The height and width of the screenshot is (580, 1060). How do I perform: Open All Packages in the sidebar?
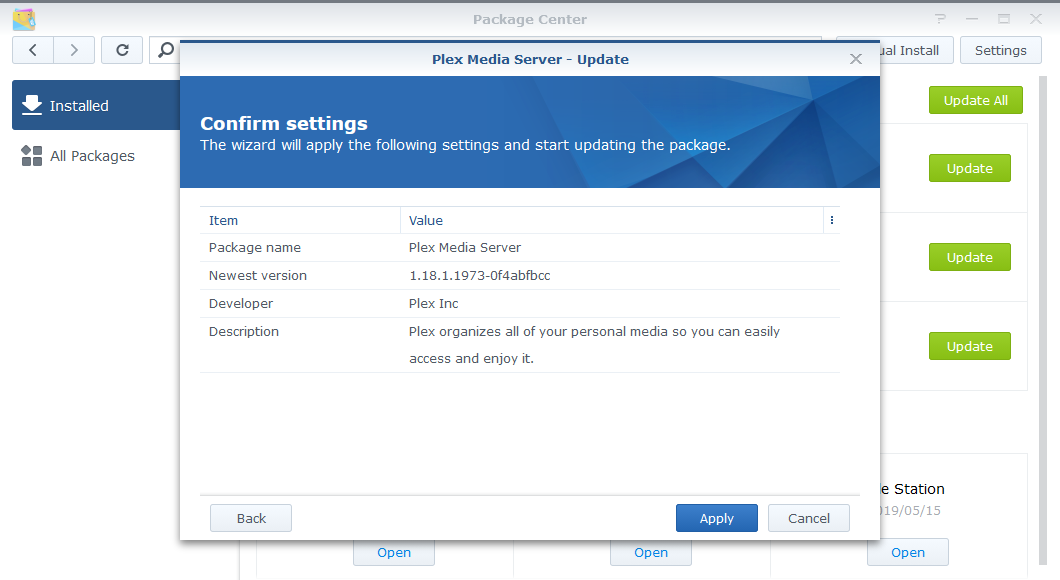tap(92, 156)
